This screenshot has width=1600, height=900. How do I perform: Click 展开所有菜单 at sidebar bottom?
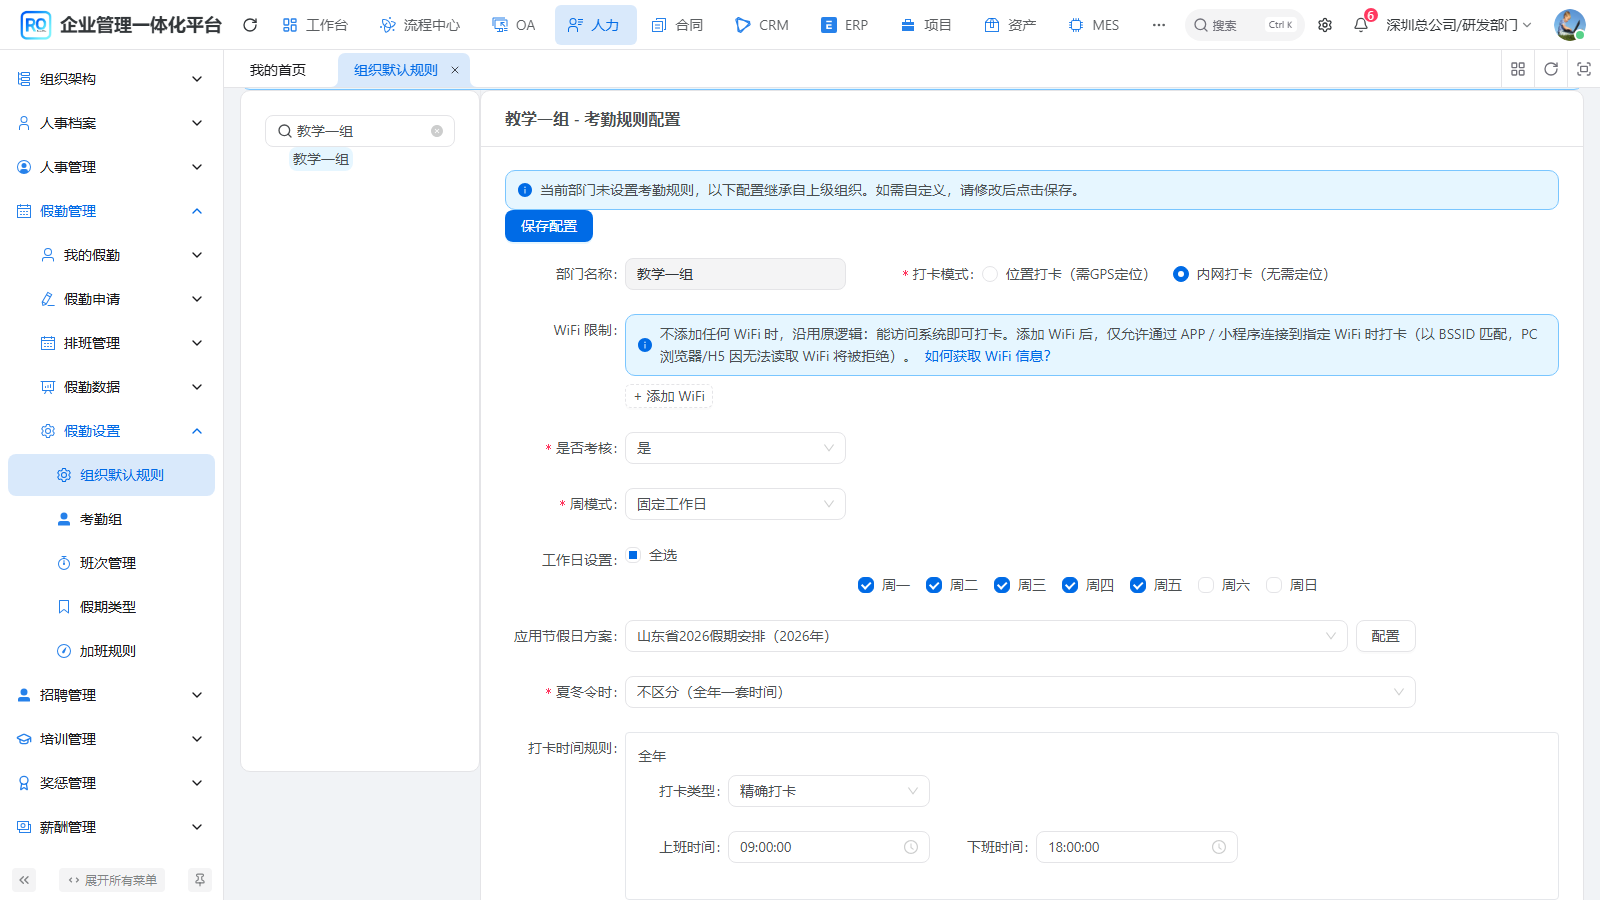112,880
